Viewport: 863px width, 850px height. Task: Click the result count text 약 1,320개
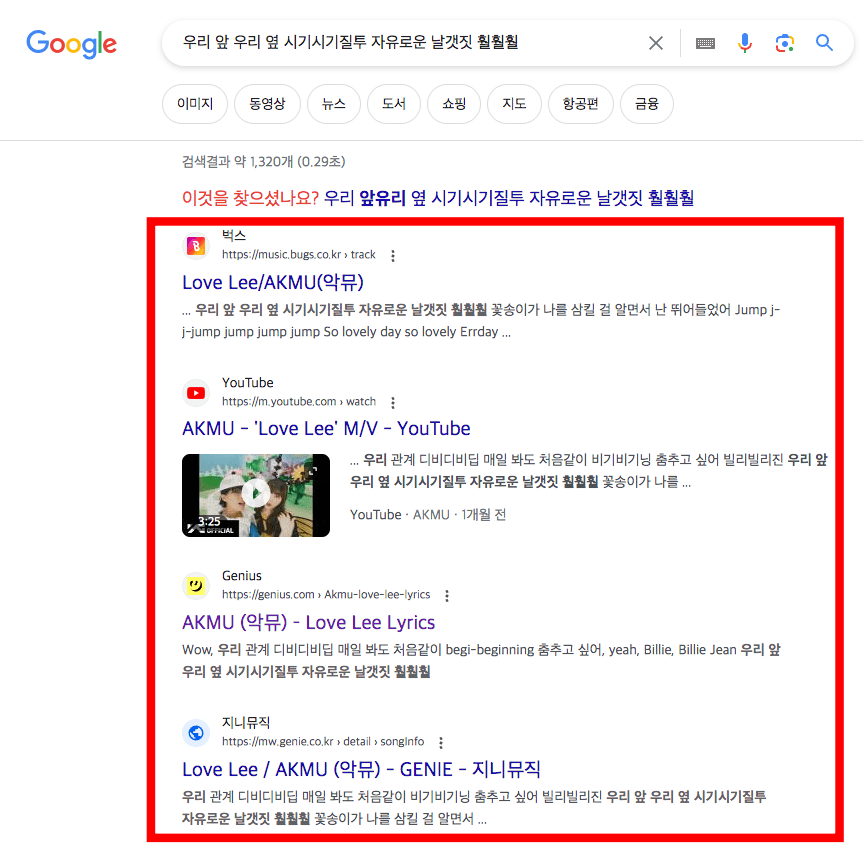click(263, 161)
